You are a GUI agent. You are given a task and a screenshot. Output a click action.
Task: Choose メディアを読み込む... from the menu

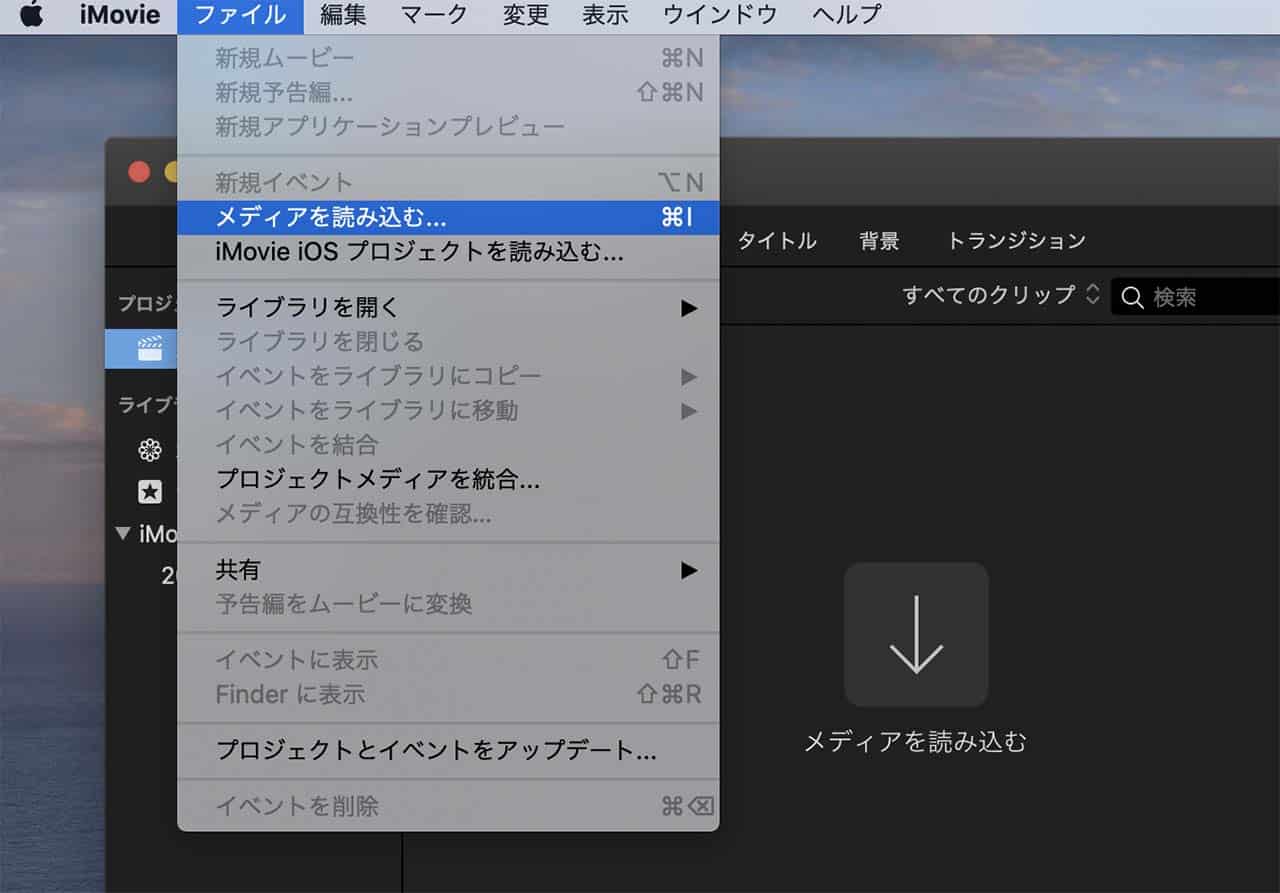click(x=448, y=217)
